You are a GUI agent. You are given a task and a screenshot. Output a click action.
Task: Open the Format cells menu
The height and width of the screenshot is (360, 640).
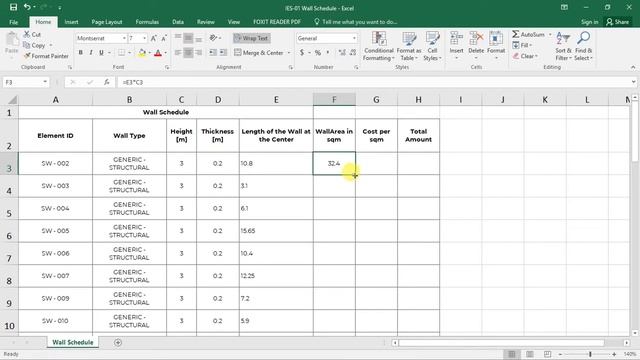point(496,46)
